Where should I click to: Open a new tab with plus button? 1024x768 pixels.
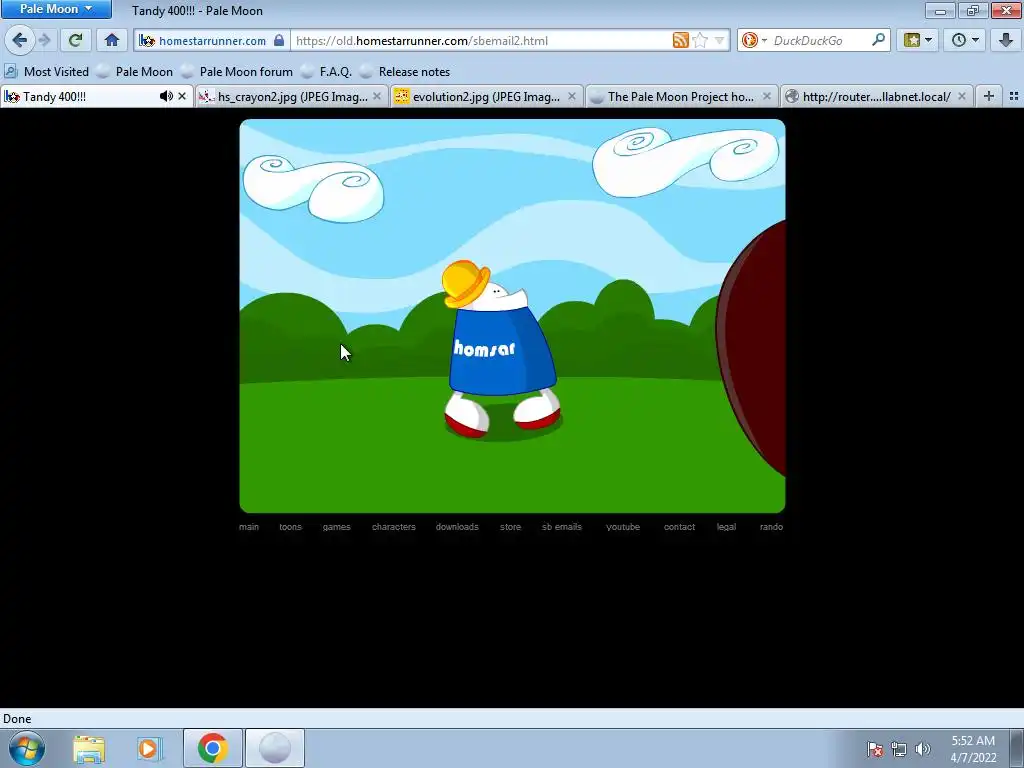[989, 97]
